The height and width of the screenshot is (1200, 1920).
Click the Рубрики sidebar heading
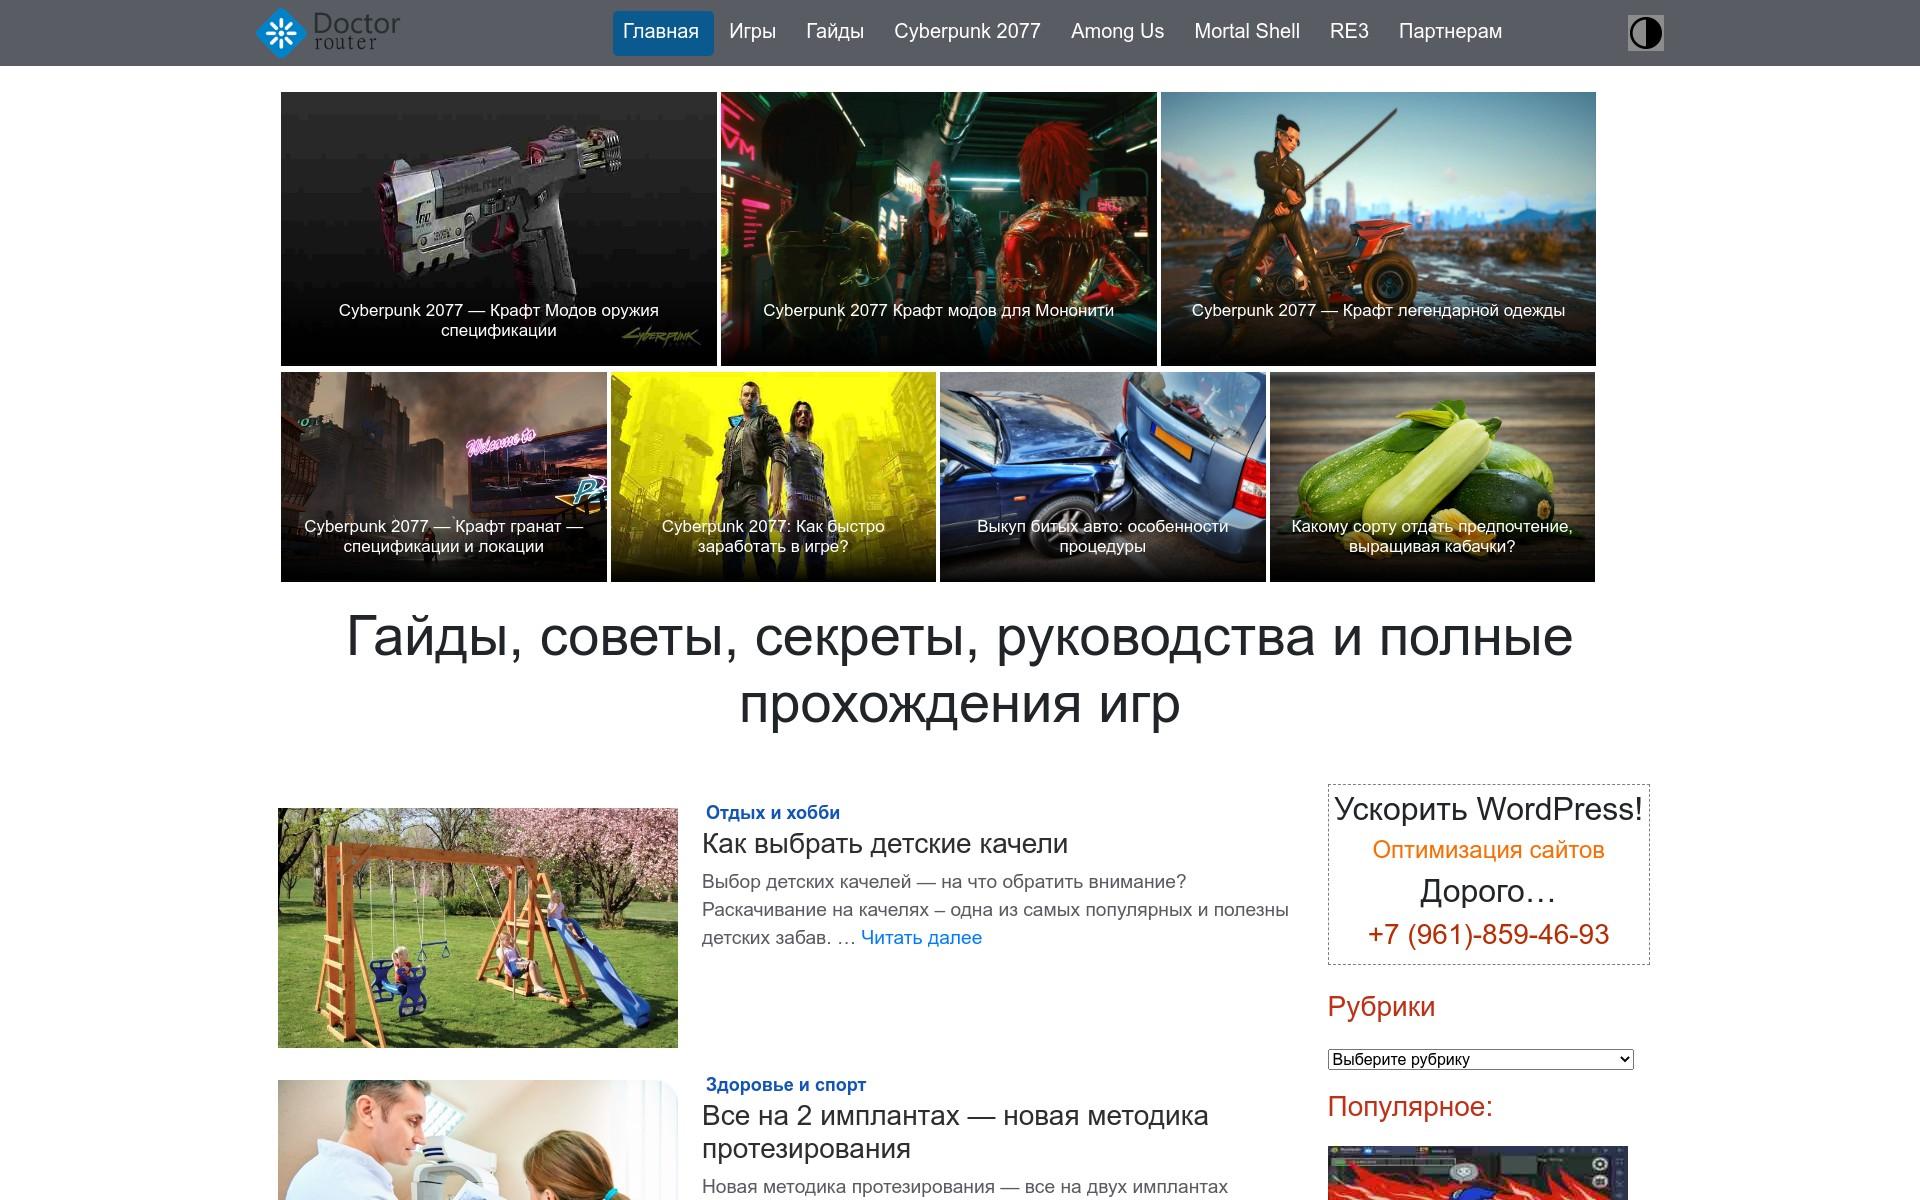click(1381, 1007)
